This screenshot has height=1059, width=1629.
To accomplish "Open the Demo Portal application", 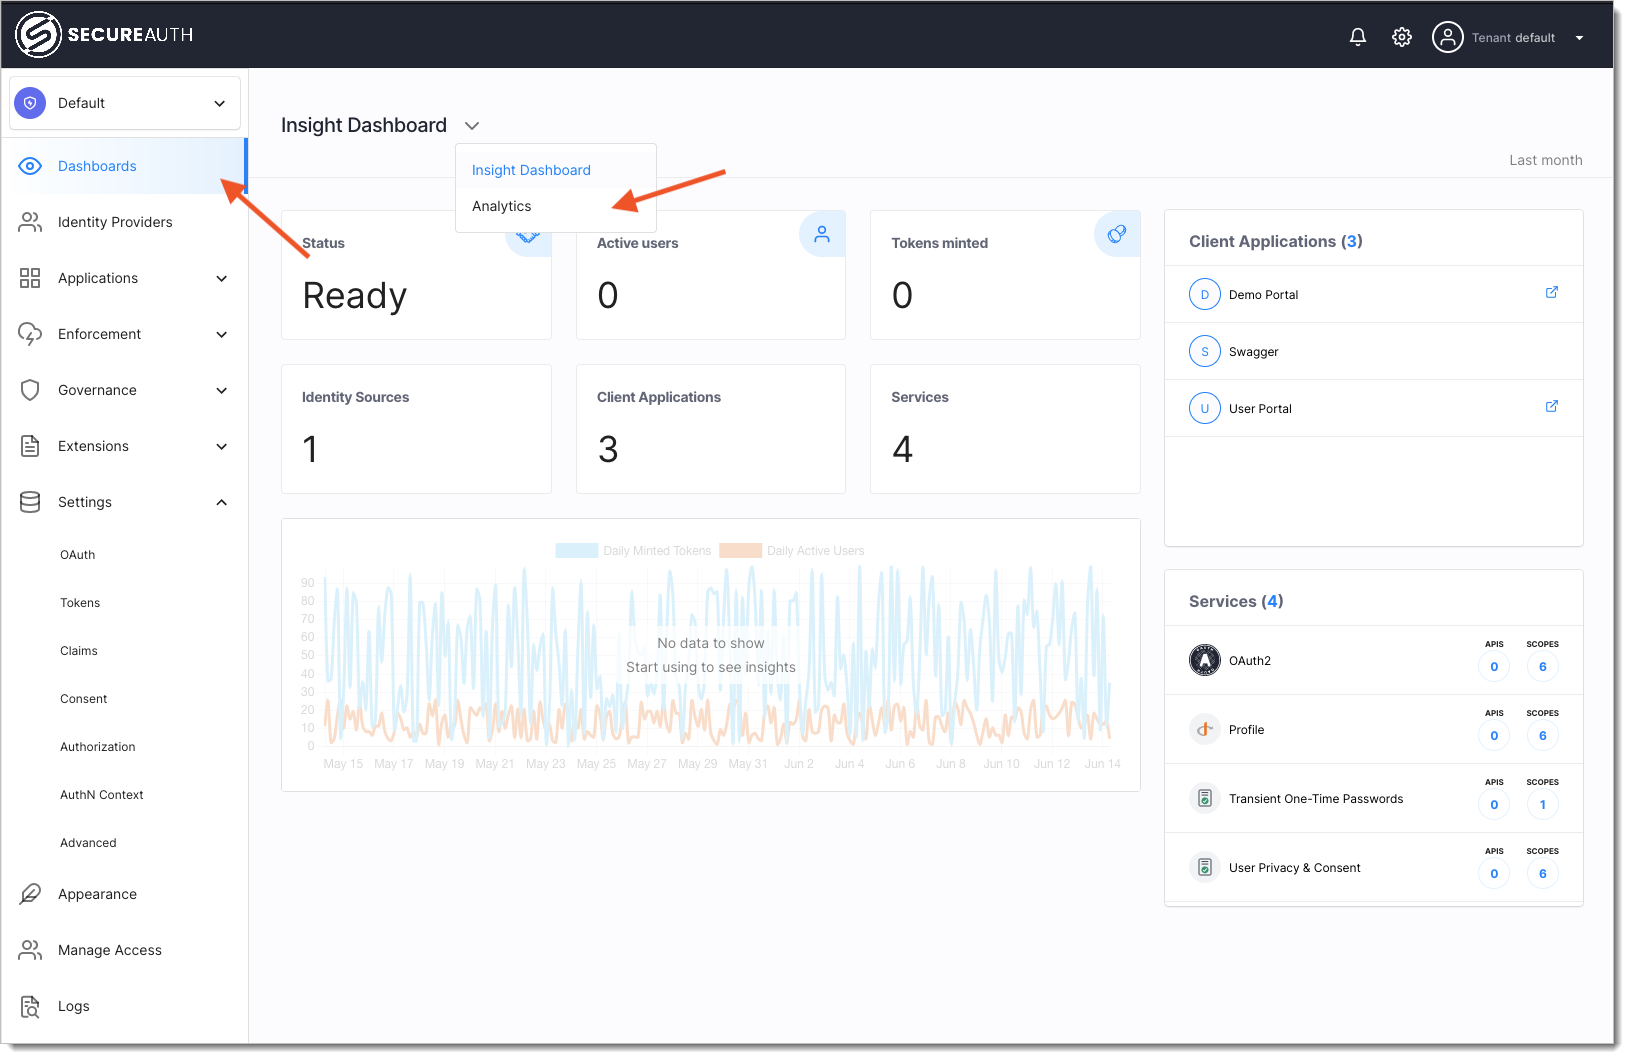I will pyautogui.click(x=1374, y=294).
